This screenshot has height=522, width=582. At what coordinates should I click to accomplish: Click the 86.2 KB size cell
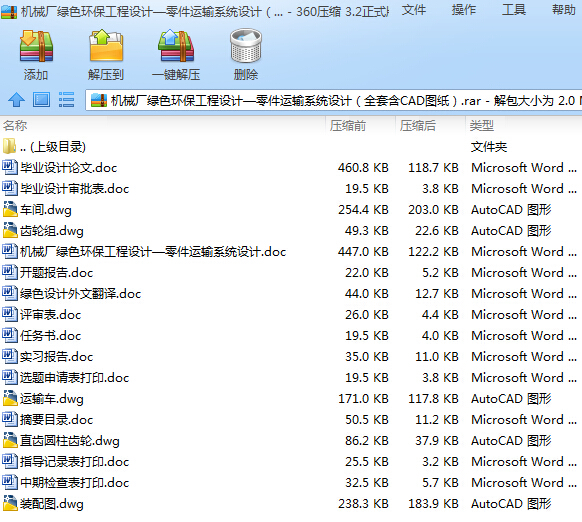pos(366,441)
